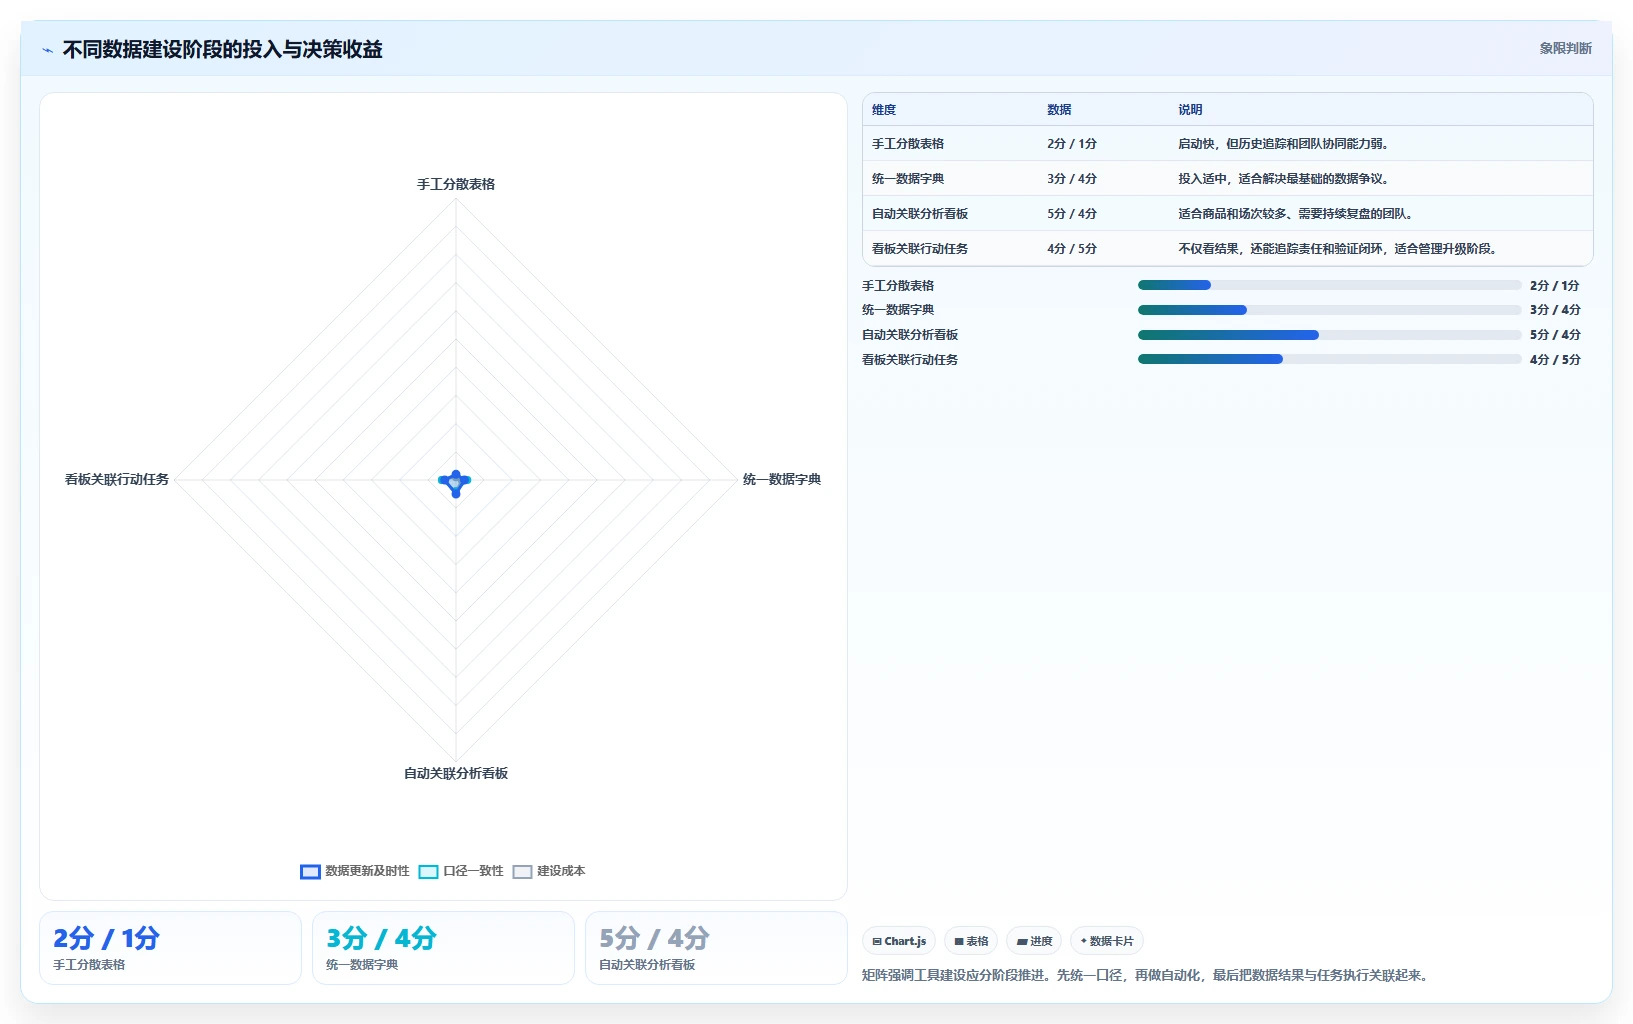The image size is (1633, 1024).
Task: Click the description 投入适中，适合解决最基础的数据争议。
Action: pos(1284,179)
